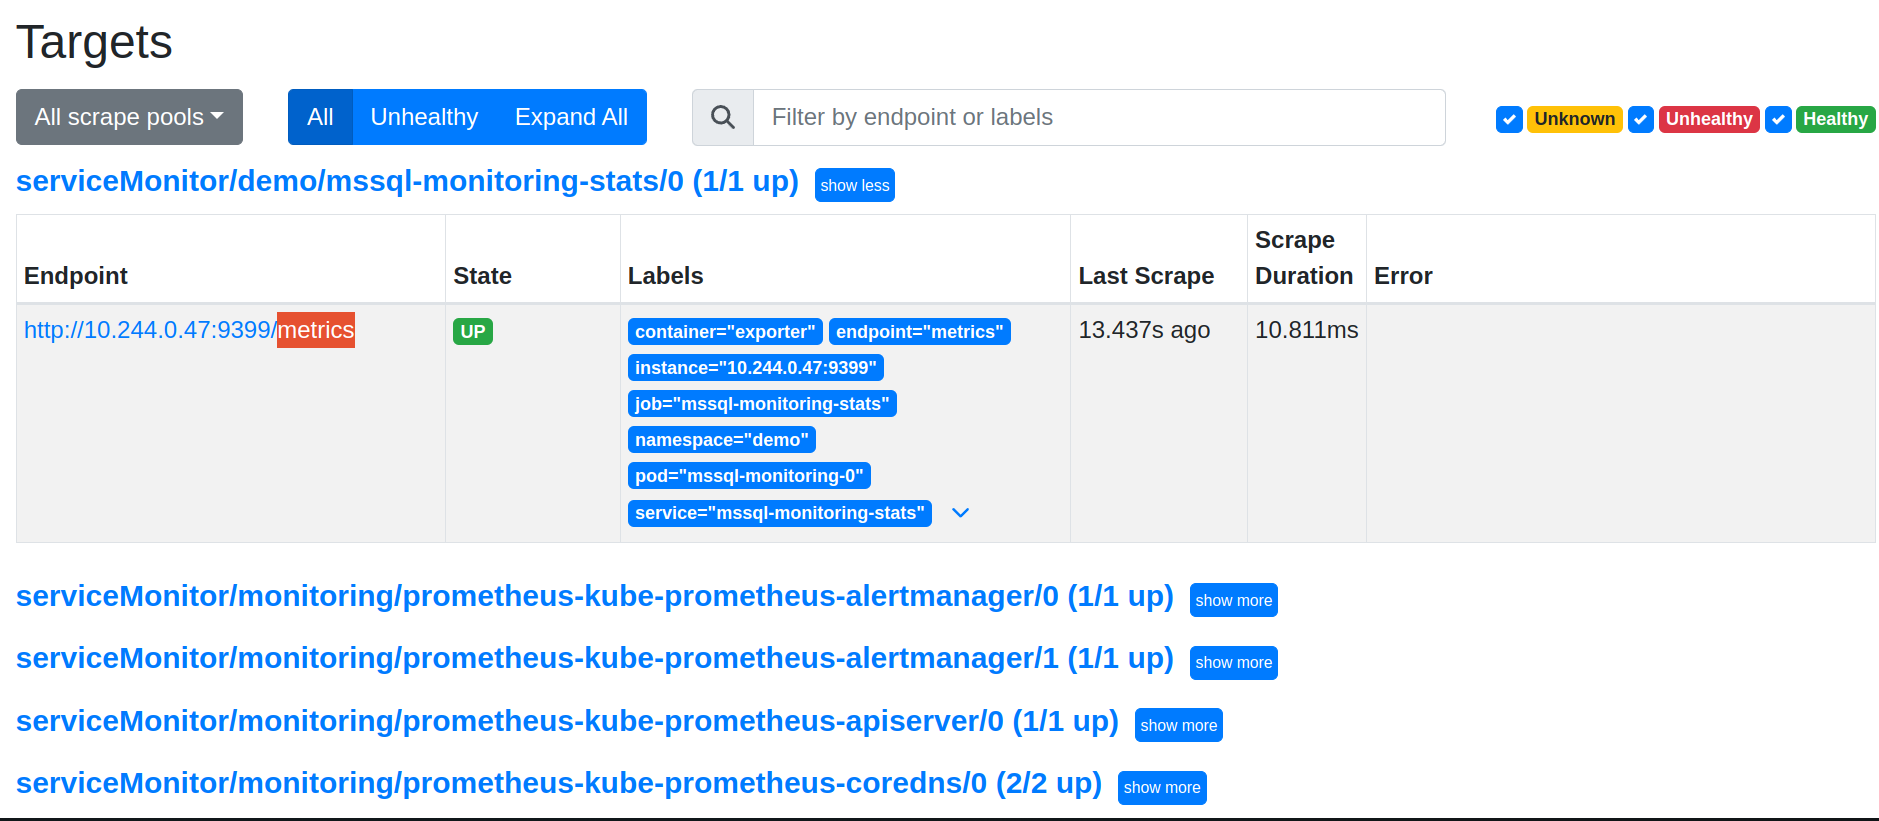1879x821 pixels.
Task: Collapse mssql-monitoring-stats with show less
Action: pos(854,185)
